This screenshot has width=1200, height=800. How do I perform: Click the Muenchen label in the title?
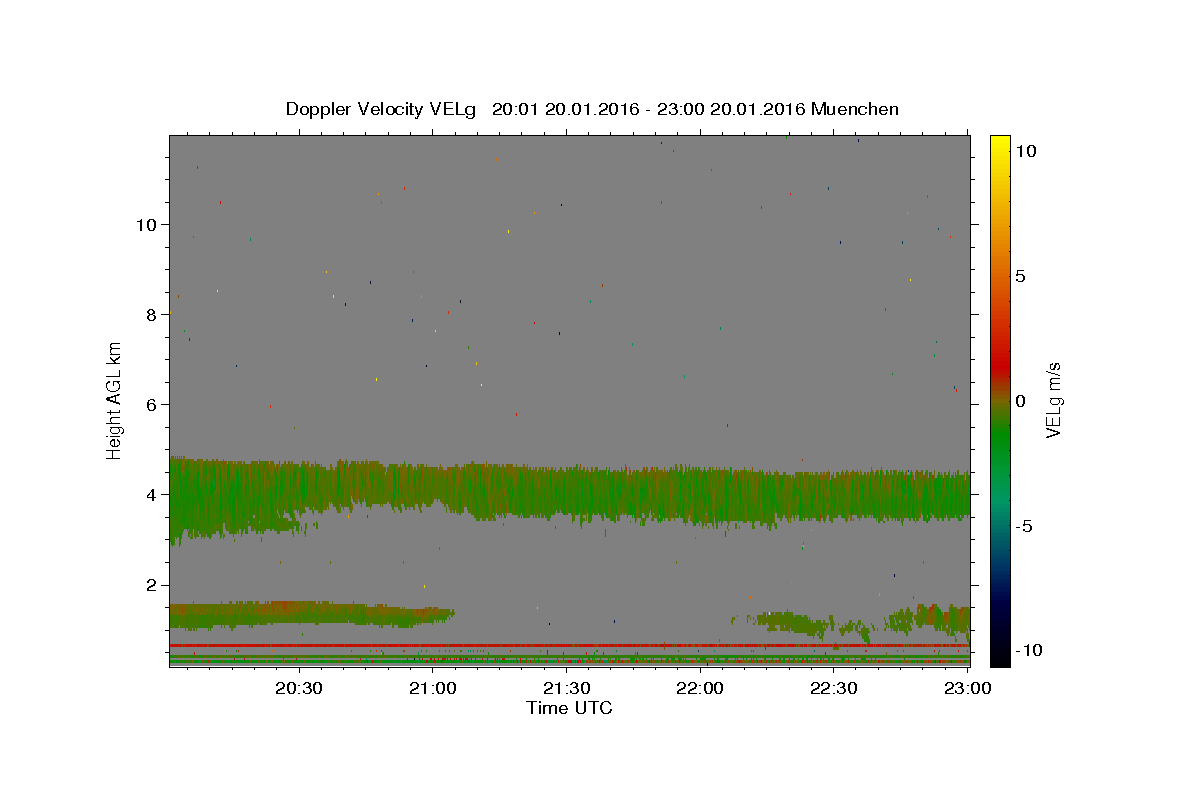855,109
